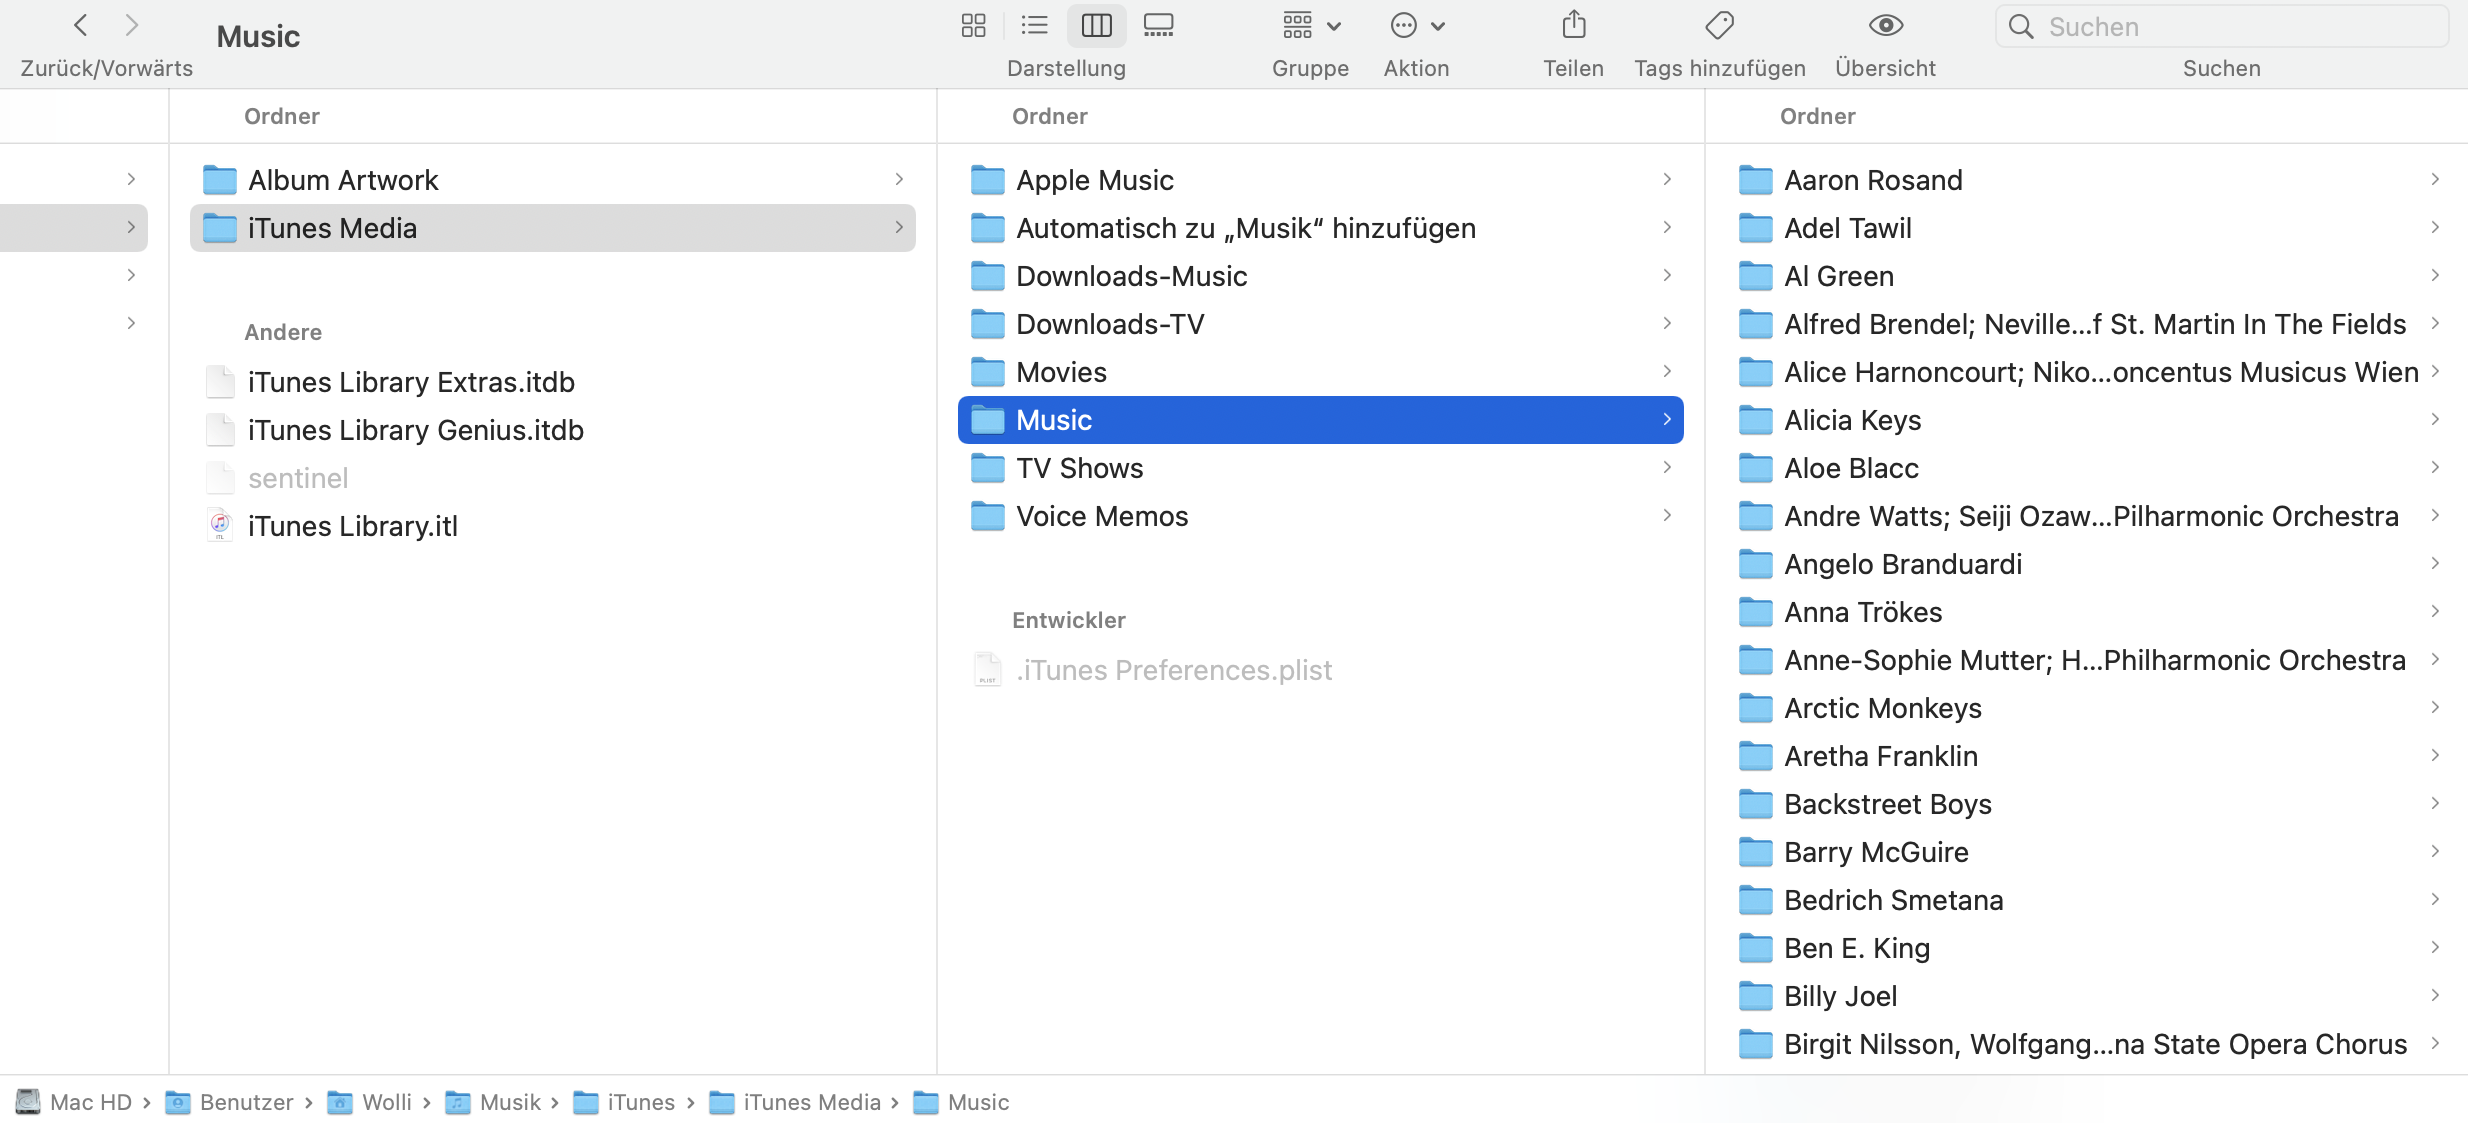Toggle Übersicht quick look eye icon
This screenshot has width=2468, height=1123.
(1885, 25)
